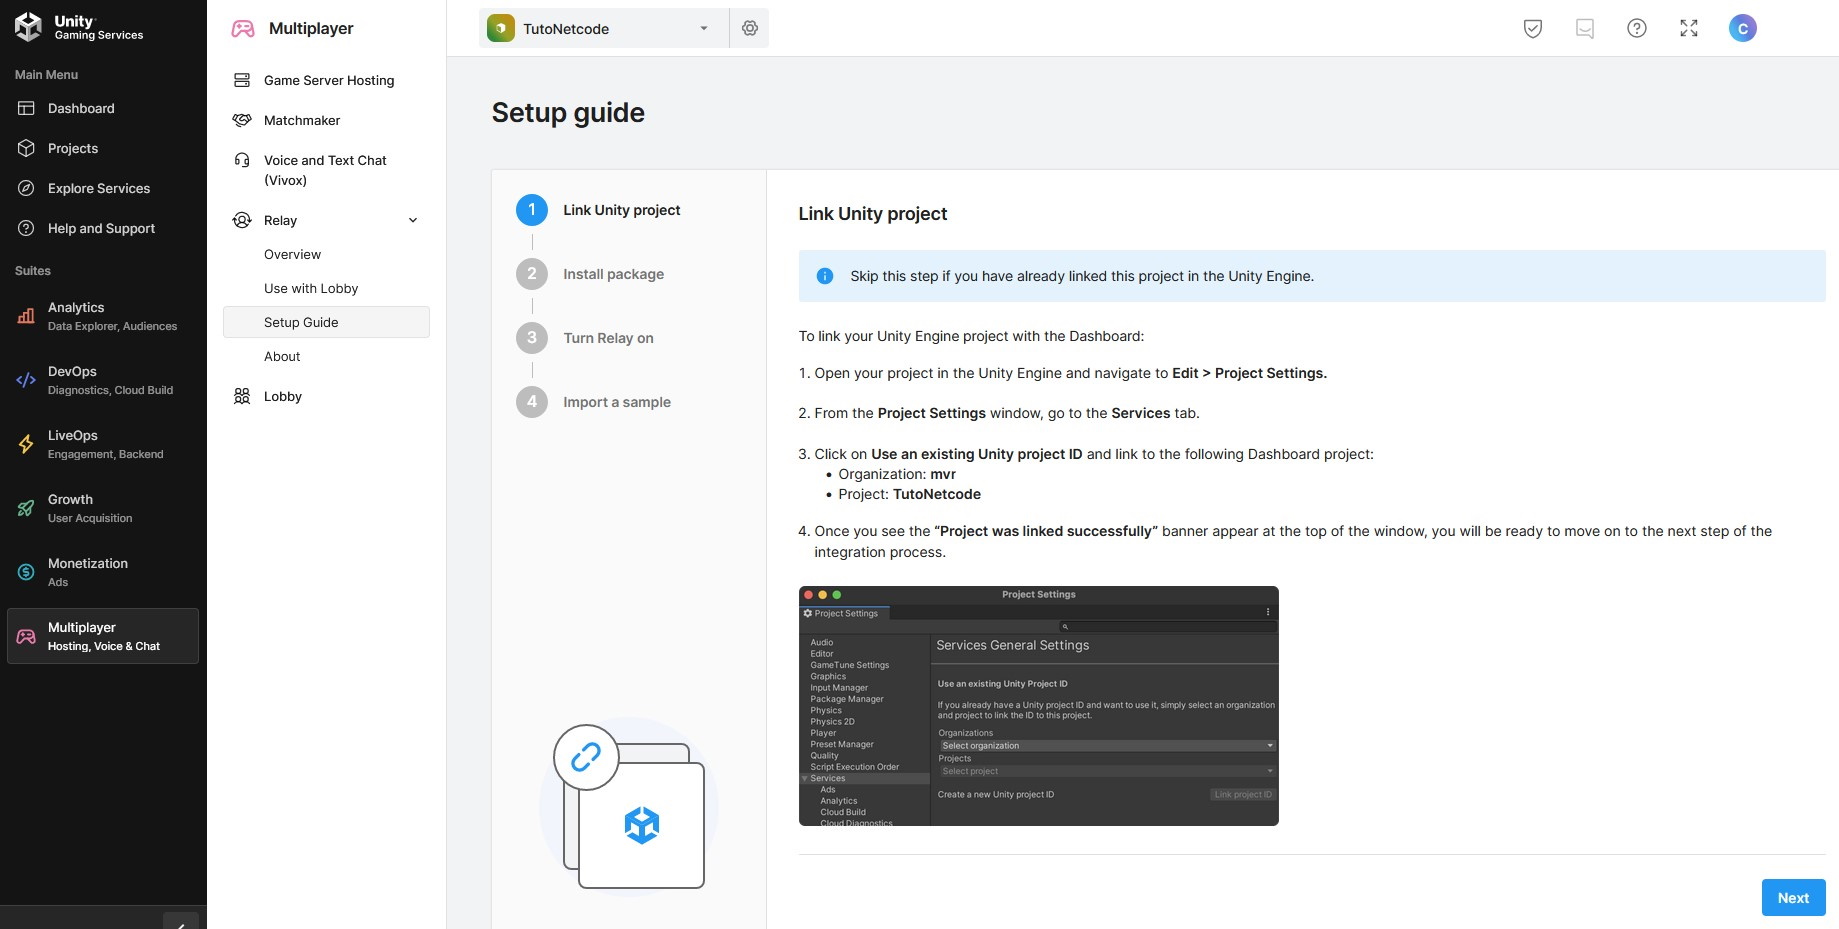
Task: Open Lobby section
Action: [283, 396]
